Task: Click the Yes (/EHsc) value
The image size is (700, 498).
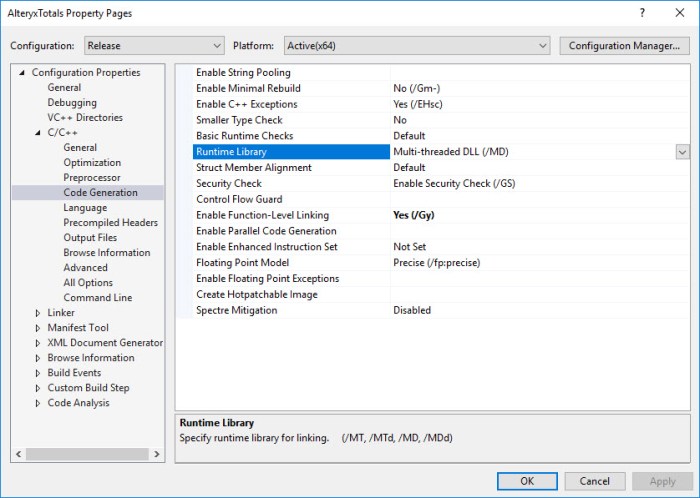Action: [418, 104]
